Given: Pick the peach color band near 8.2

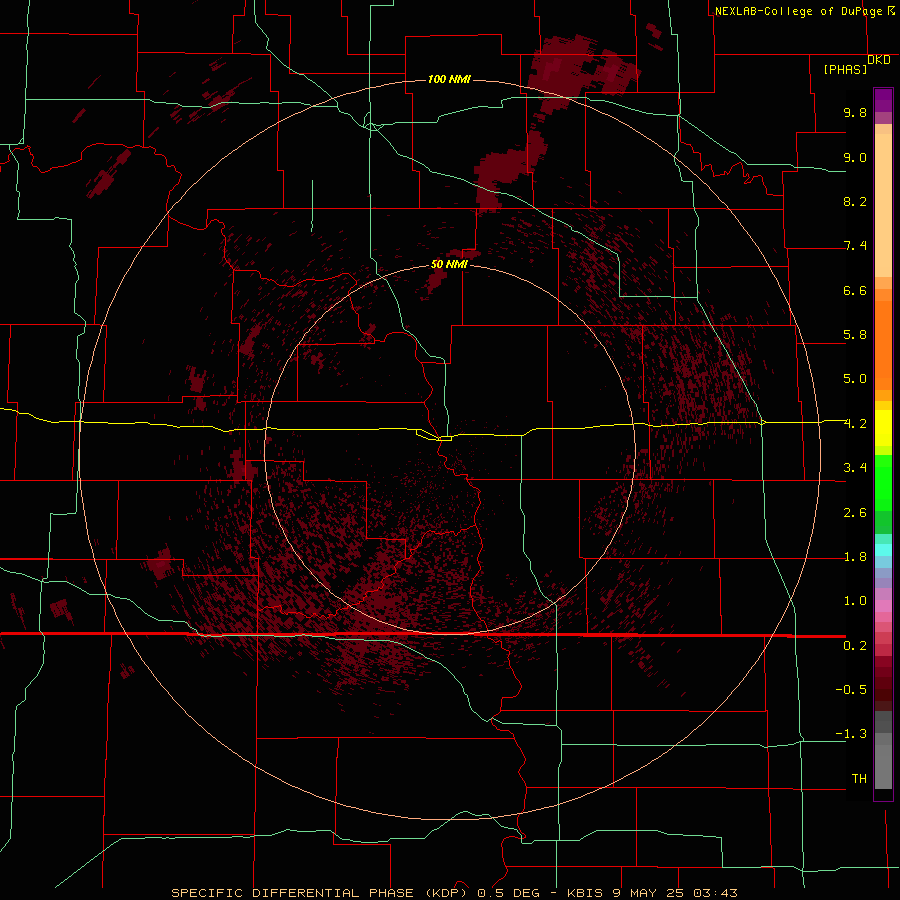Looking at the screenshot, I should coord(883,205).
